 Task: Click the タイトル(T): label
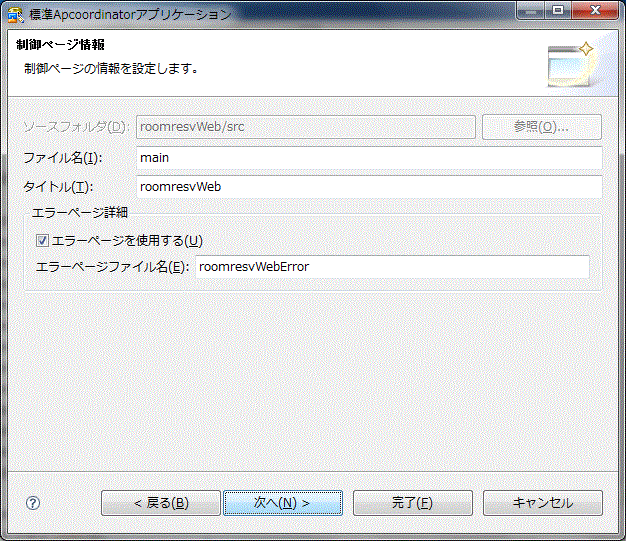[58, 186]
